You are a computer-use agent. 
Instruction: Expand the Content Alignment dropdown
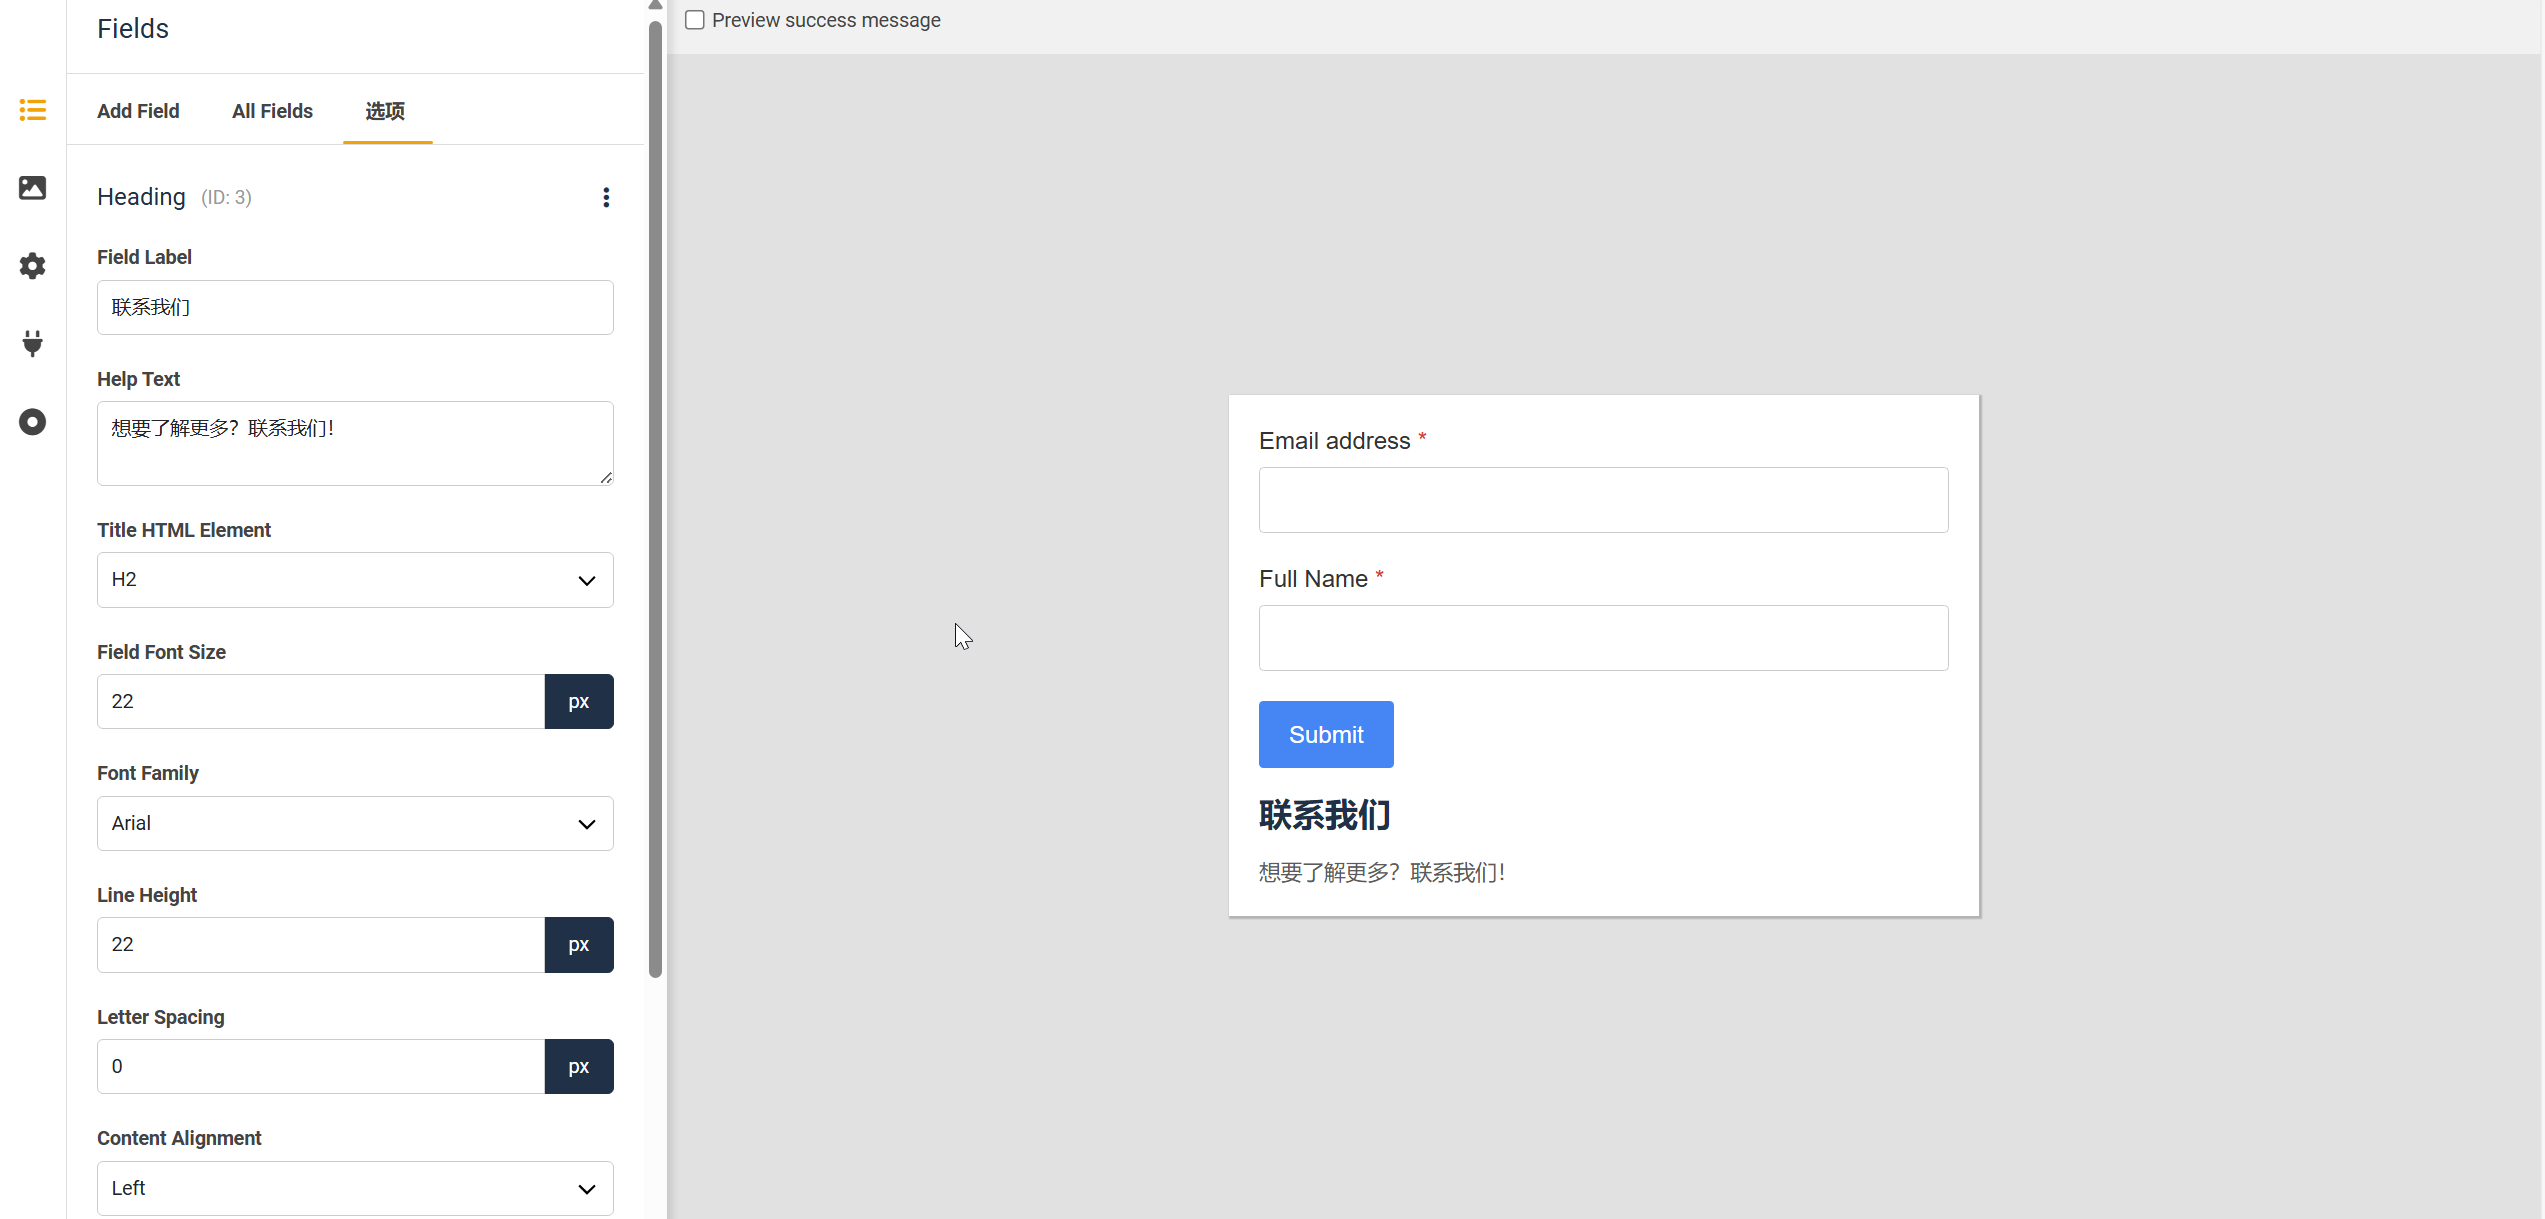point(355,1188)
